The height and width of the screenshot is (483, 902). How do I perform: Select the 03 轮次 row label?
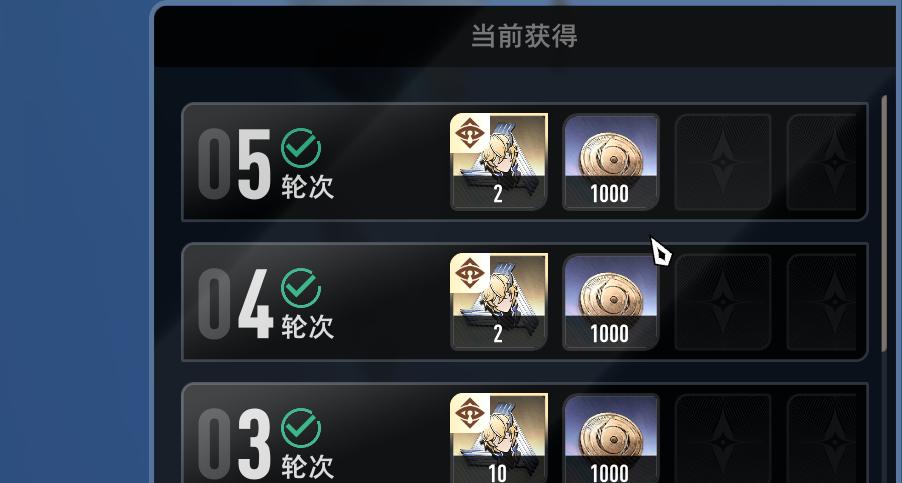coord(266,444)
